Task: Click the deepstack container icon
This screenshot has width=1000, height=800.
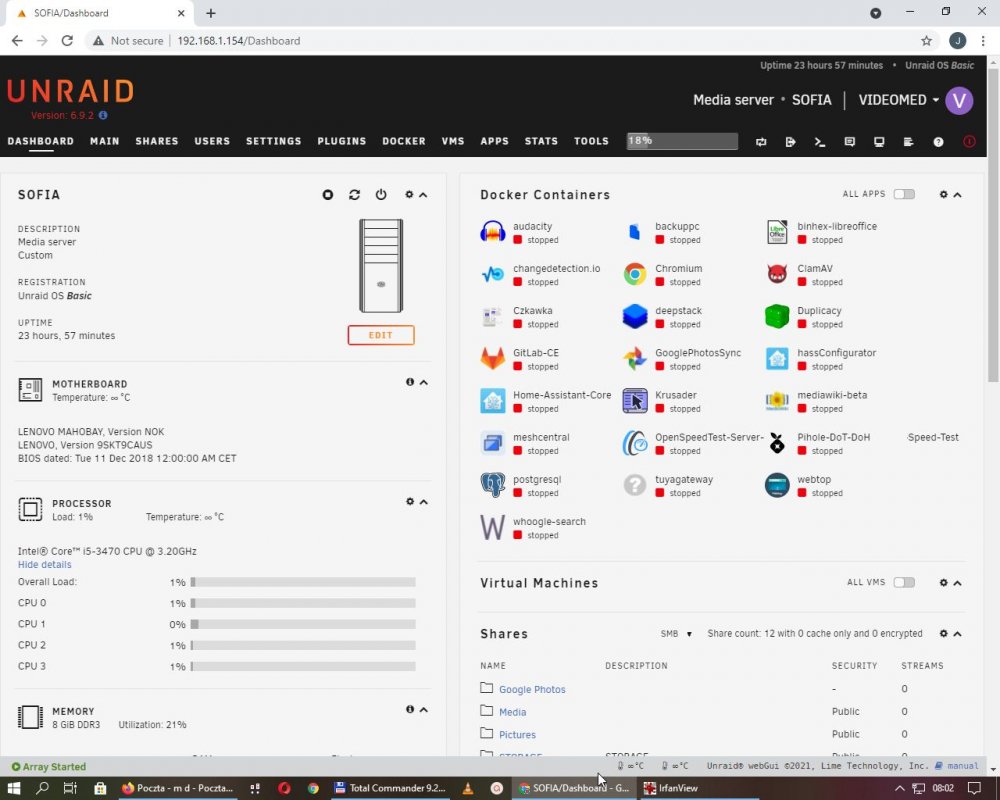Action: 635,316
